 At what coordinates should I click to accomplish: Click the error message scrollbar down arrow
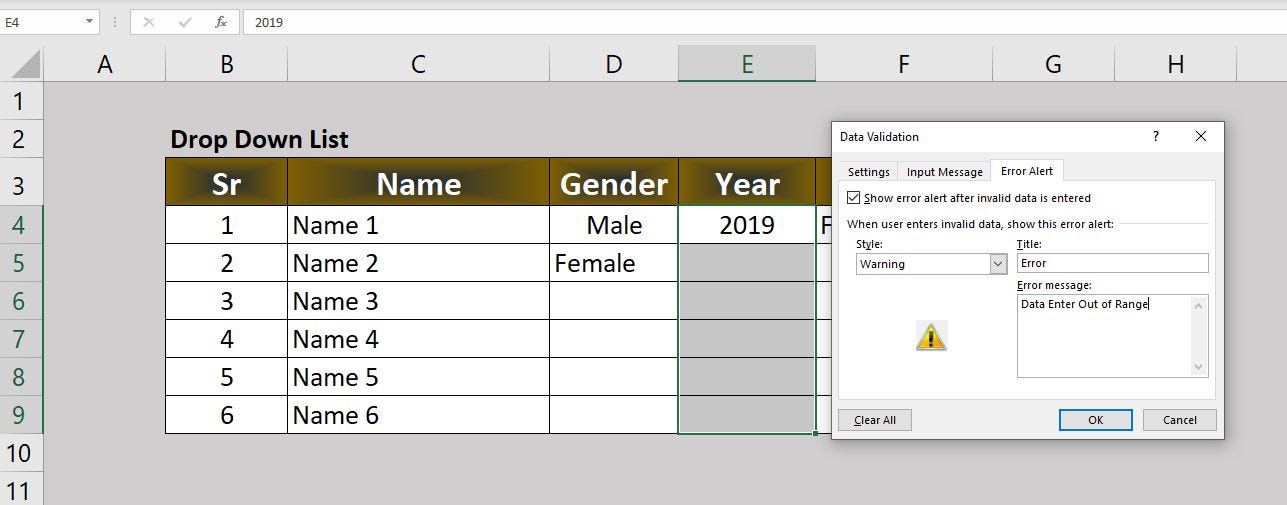coord(1199,368)
